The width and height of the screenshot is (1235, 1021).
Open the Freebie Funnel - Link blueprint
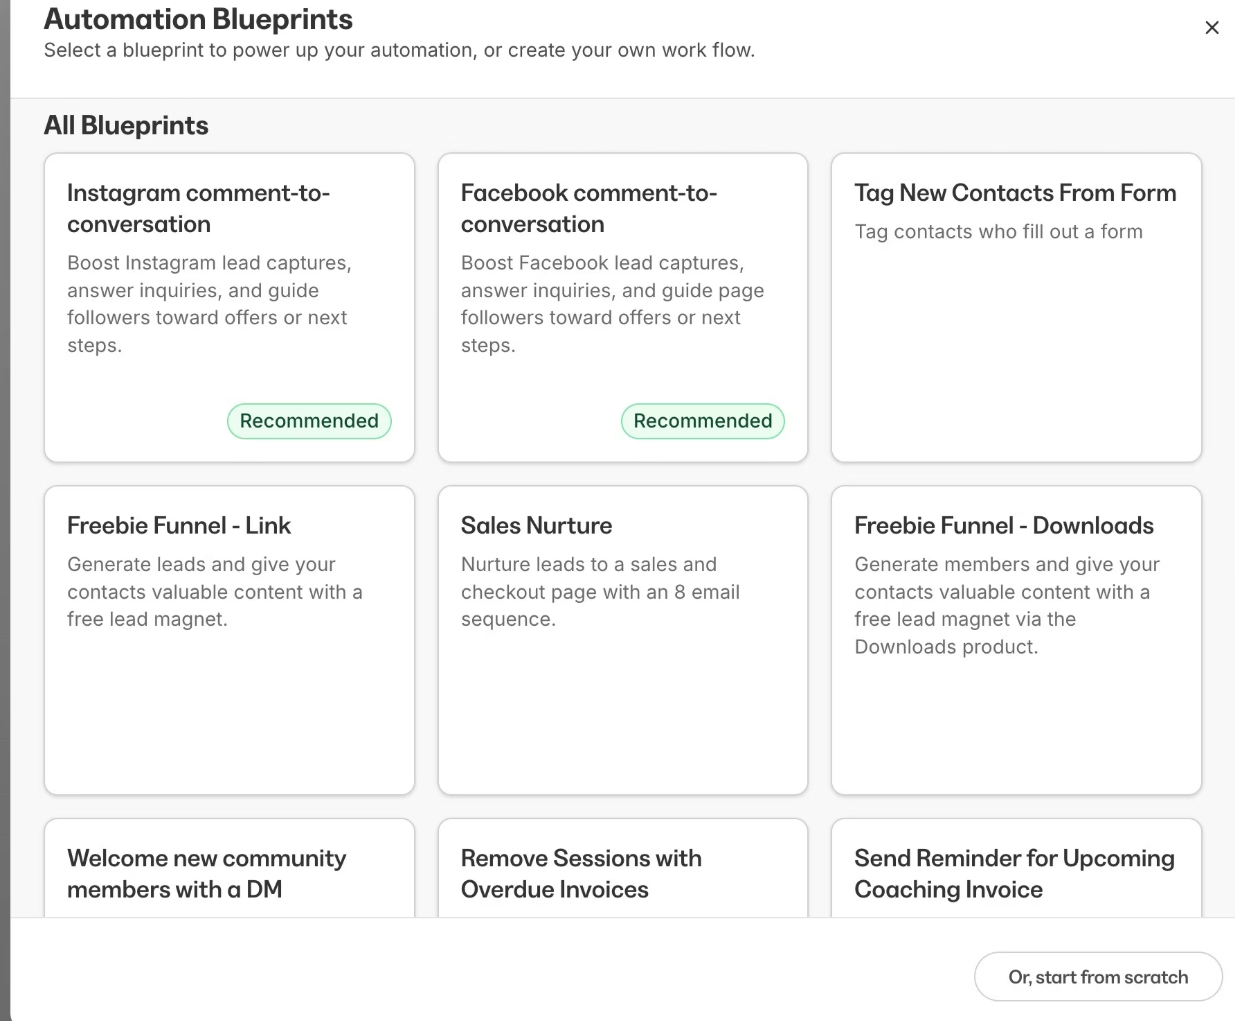click(229, 640)
